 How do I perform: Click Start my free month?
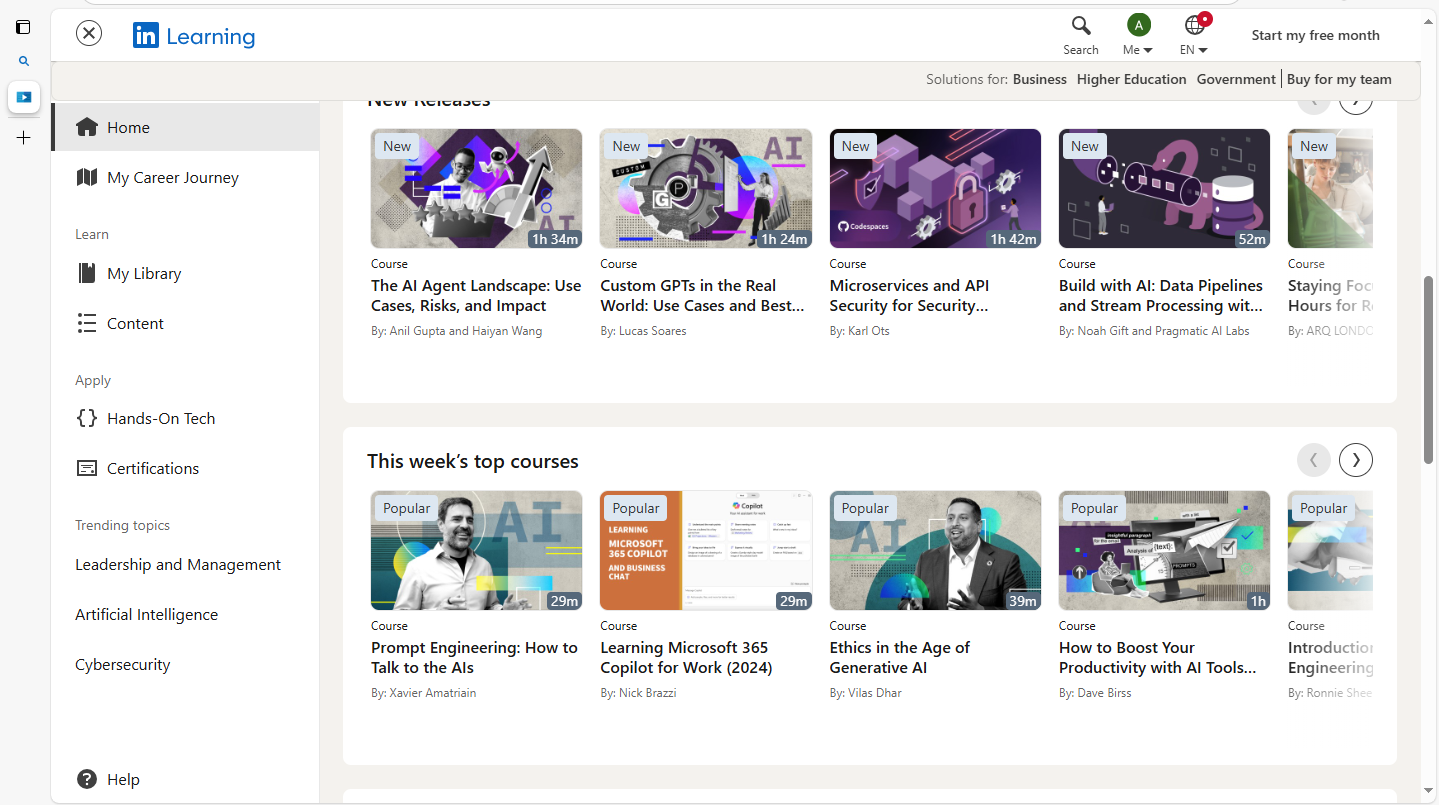tap(1315, 34)
